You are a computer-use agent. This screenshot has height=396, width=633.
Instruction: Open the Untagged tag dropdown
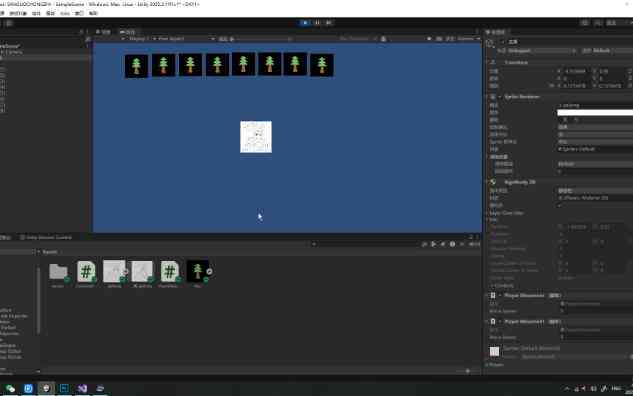click(541, 51)
